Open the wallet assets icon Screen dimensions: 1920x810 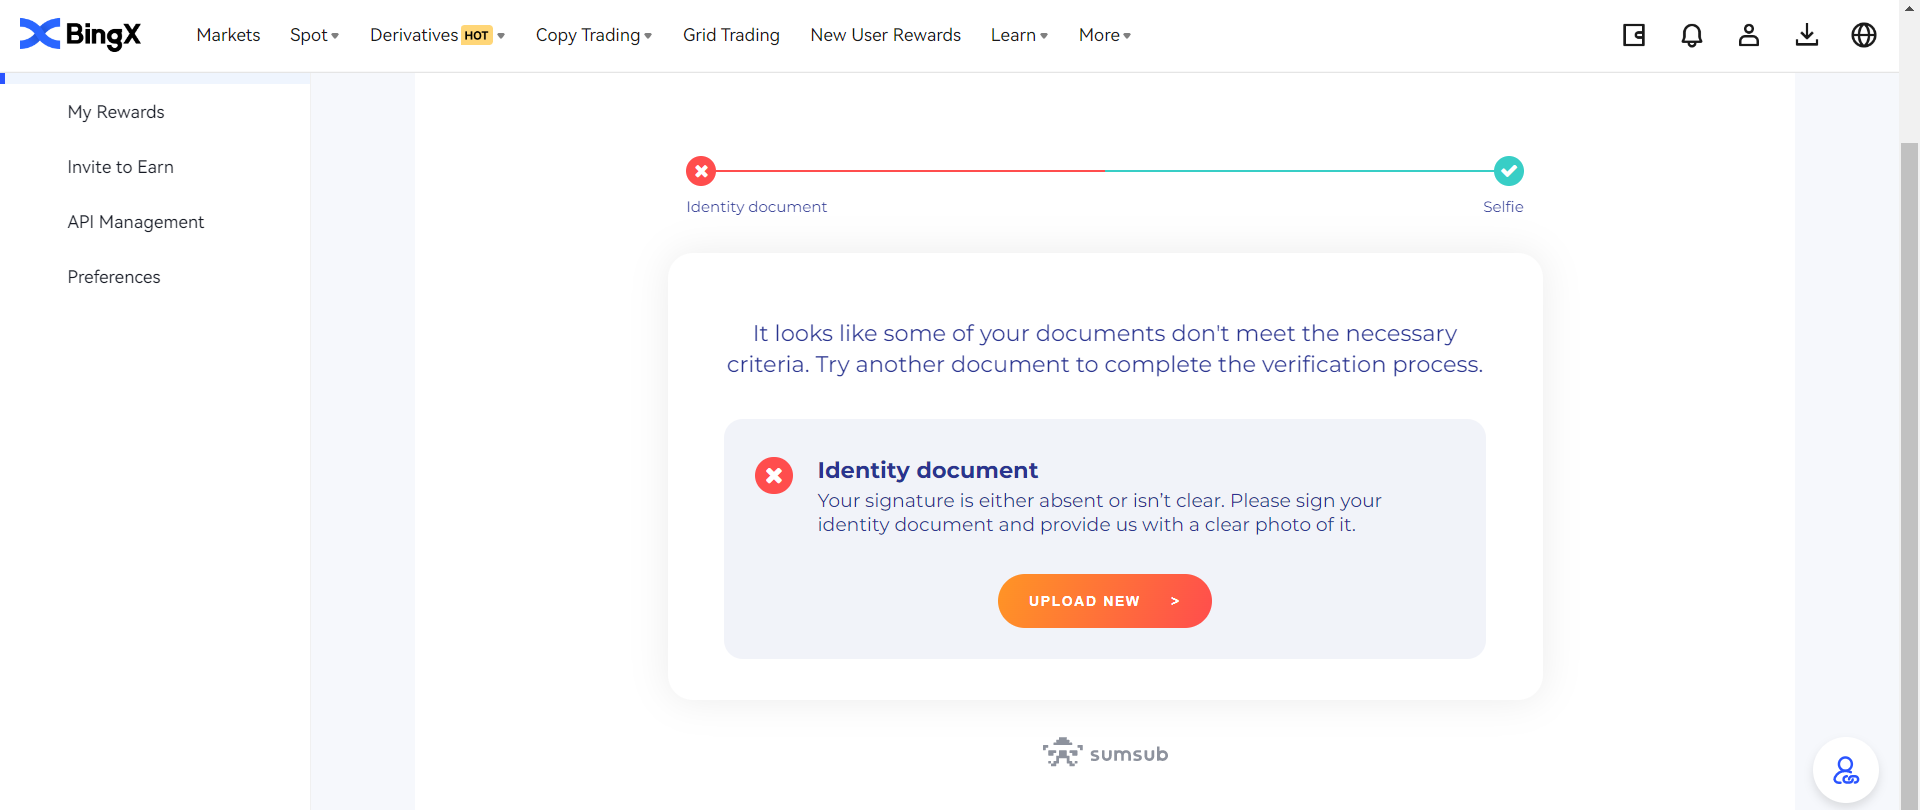point(1634,35)
